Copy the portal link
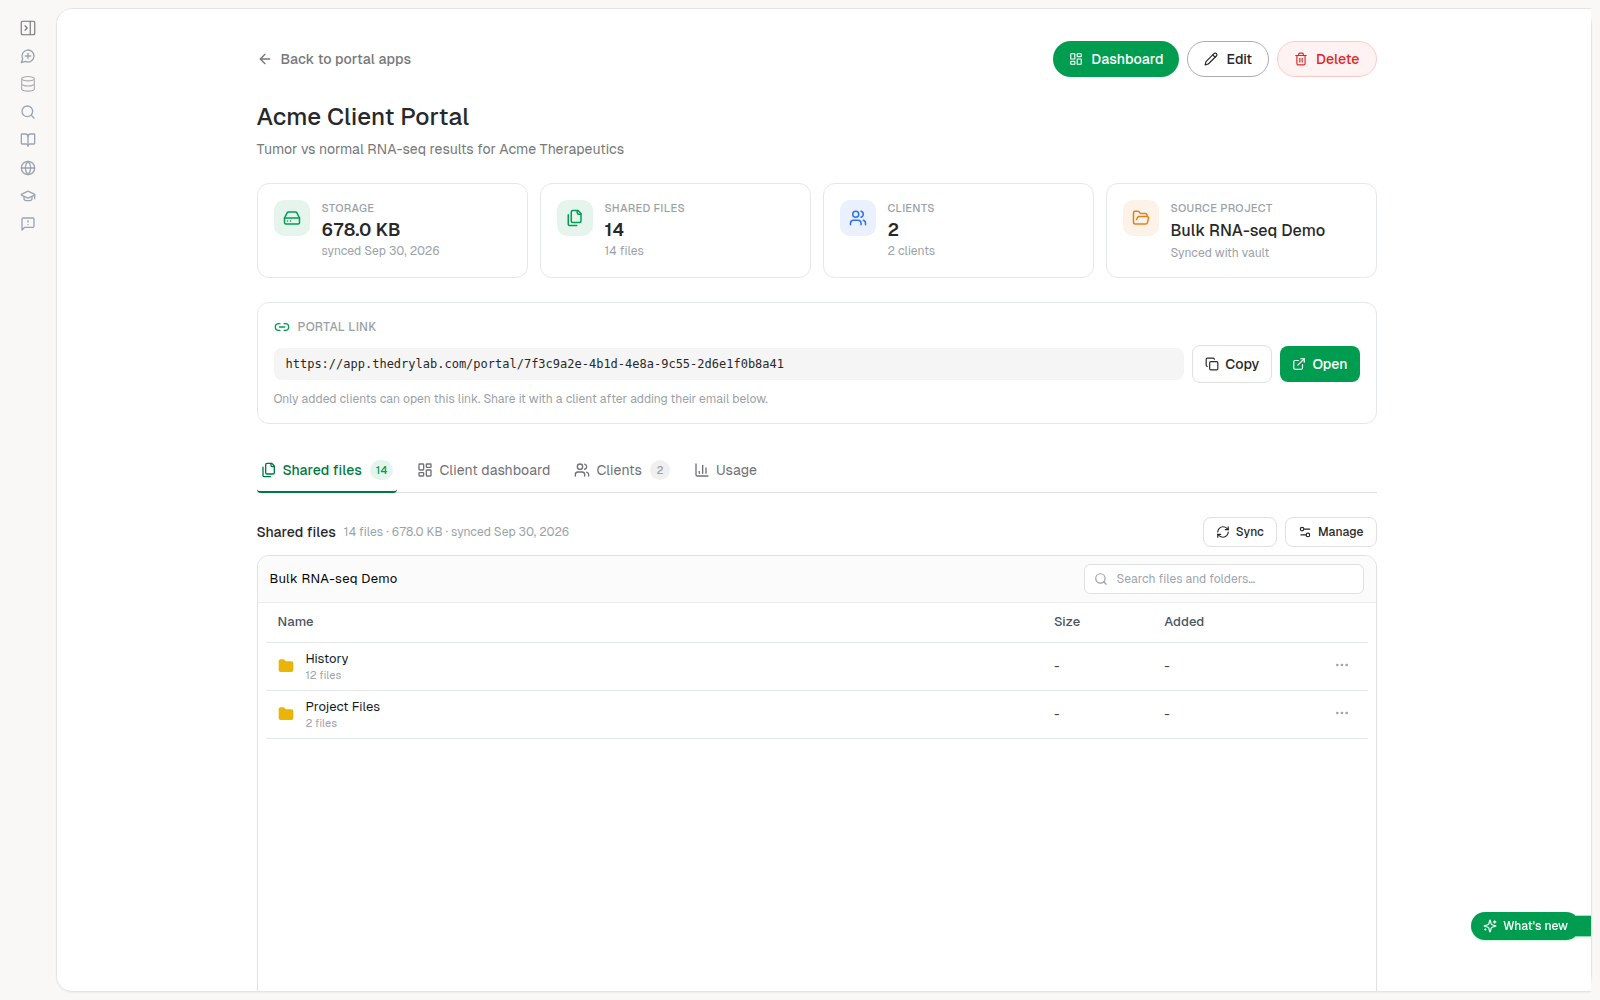The image size is (1600, 1000). (1232, 364)
